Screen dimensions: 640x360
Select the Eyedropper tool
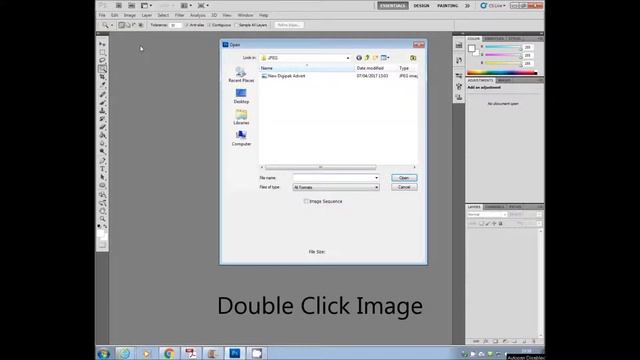click(102, 85)
